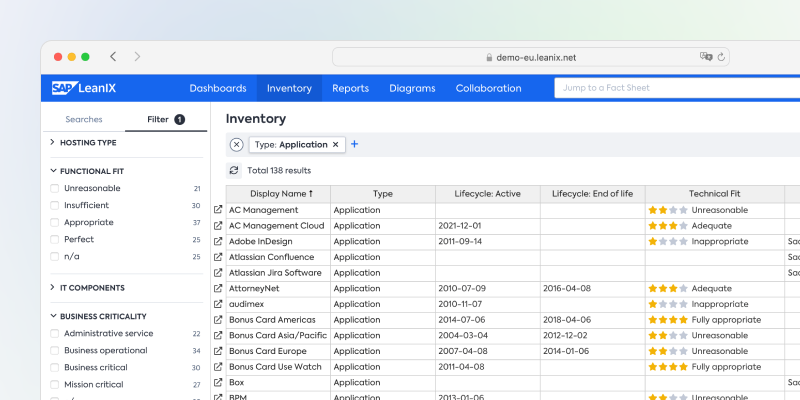Screen dimensions: 800x400
Task: Click the address bar lock icon
Action: pyautogui.click(x=489, y=58)
